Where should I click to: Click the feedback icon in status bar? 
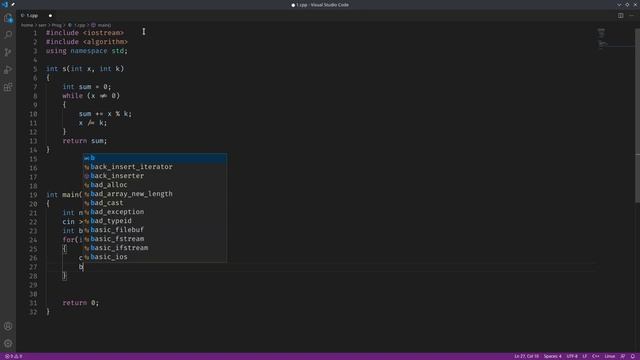(x=622, y=356)
